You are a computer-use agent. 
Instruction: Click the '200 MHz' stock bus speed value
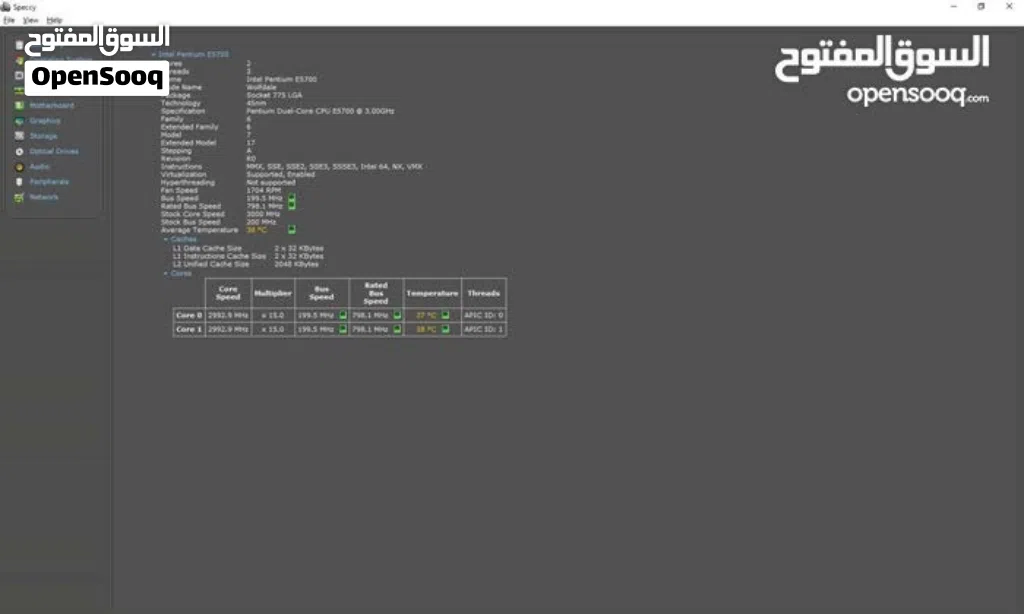[x=261, y=222]
